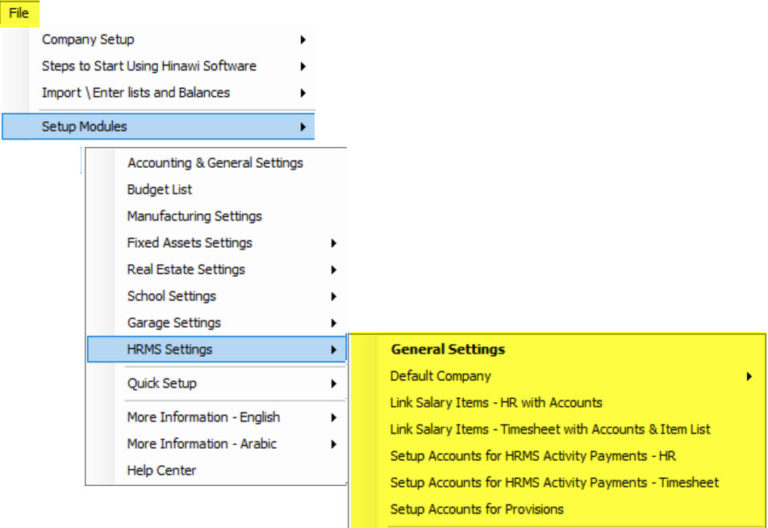The image size is (768, 528).
Task: Open More Information - Arabic
Action: click(202, 444)
